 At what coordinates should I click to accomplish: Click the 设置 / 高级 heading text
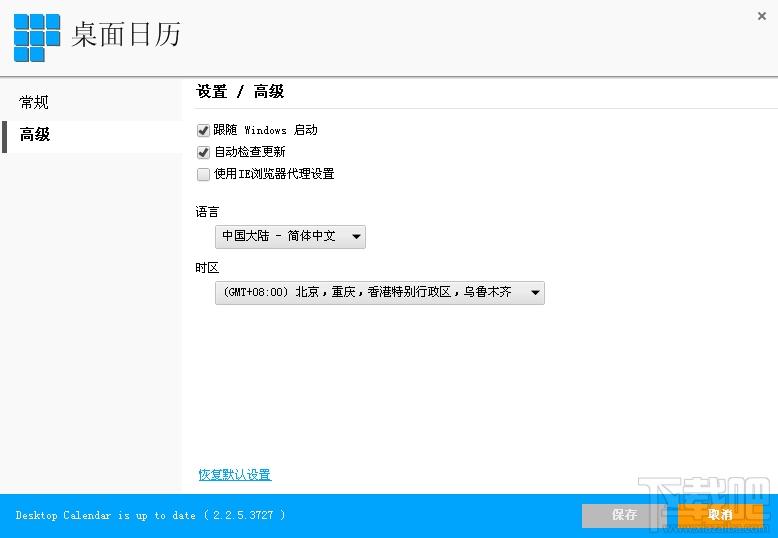(x=240, y=92)
